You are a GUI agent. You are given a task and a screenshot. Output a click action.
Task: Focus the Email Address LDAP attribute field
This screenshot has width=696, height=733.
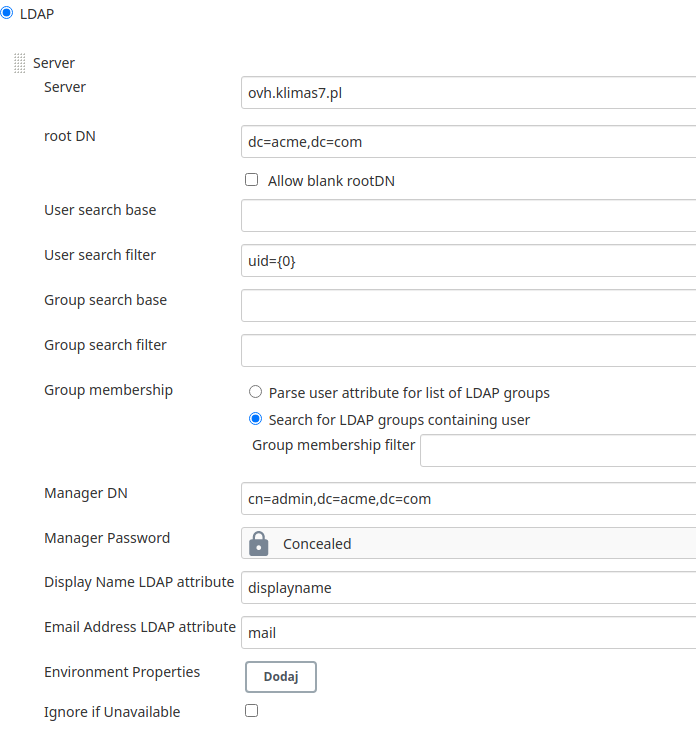point(468,632)
